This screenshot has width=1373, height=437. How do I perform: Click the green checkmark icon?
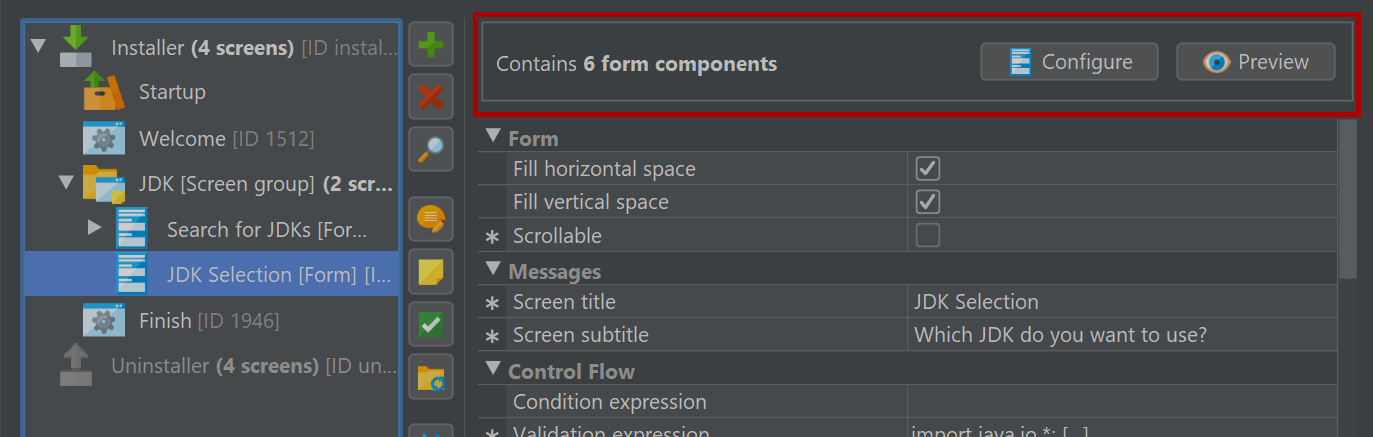point(431,324)
